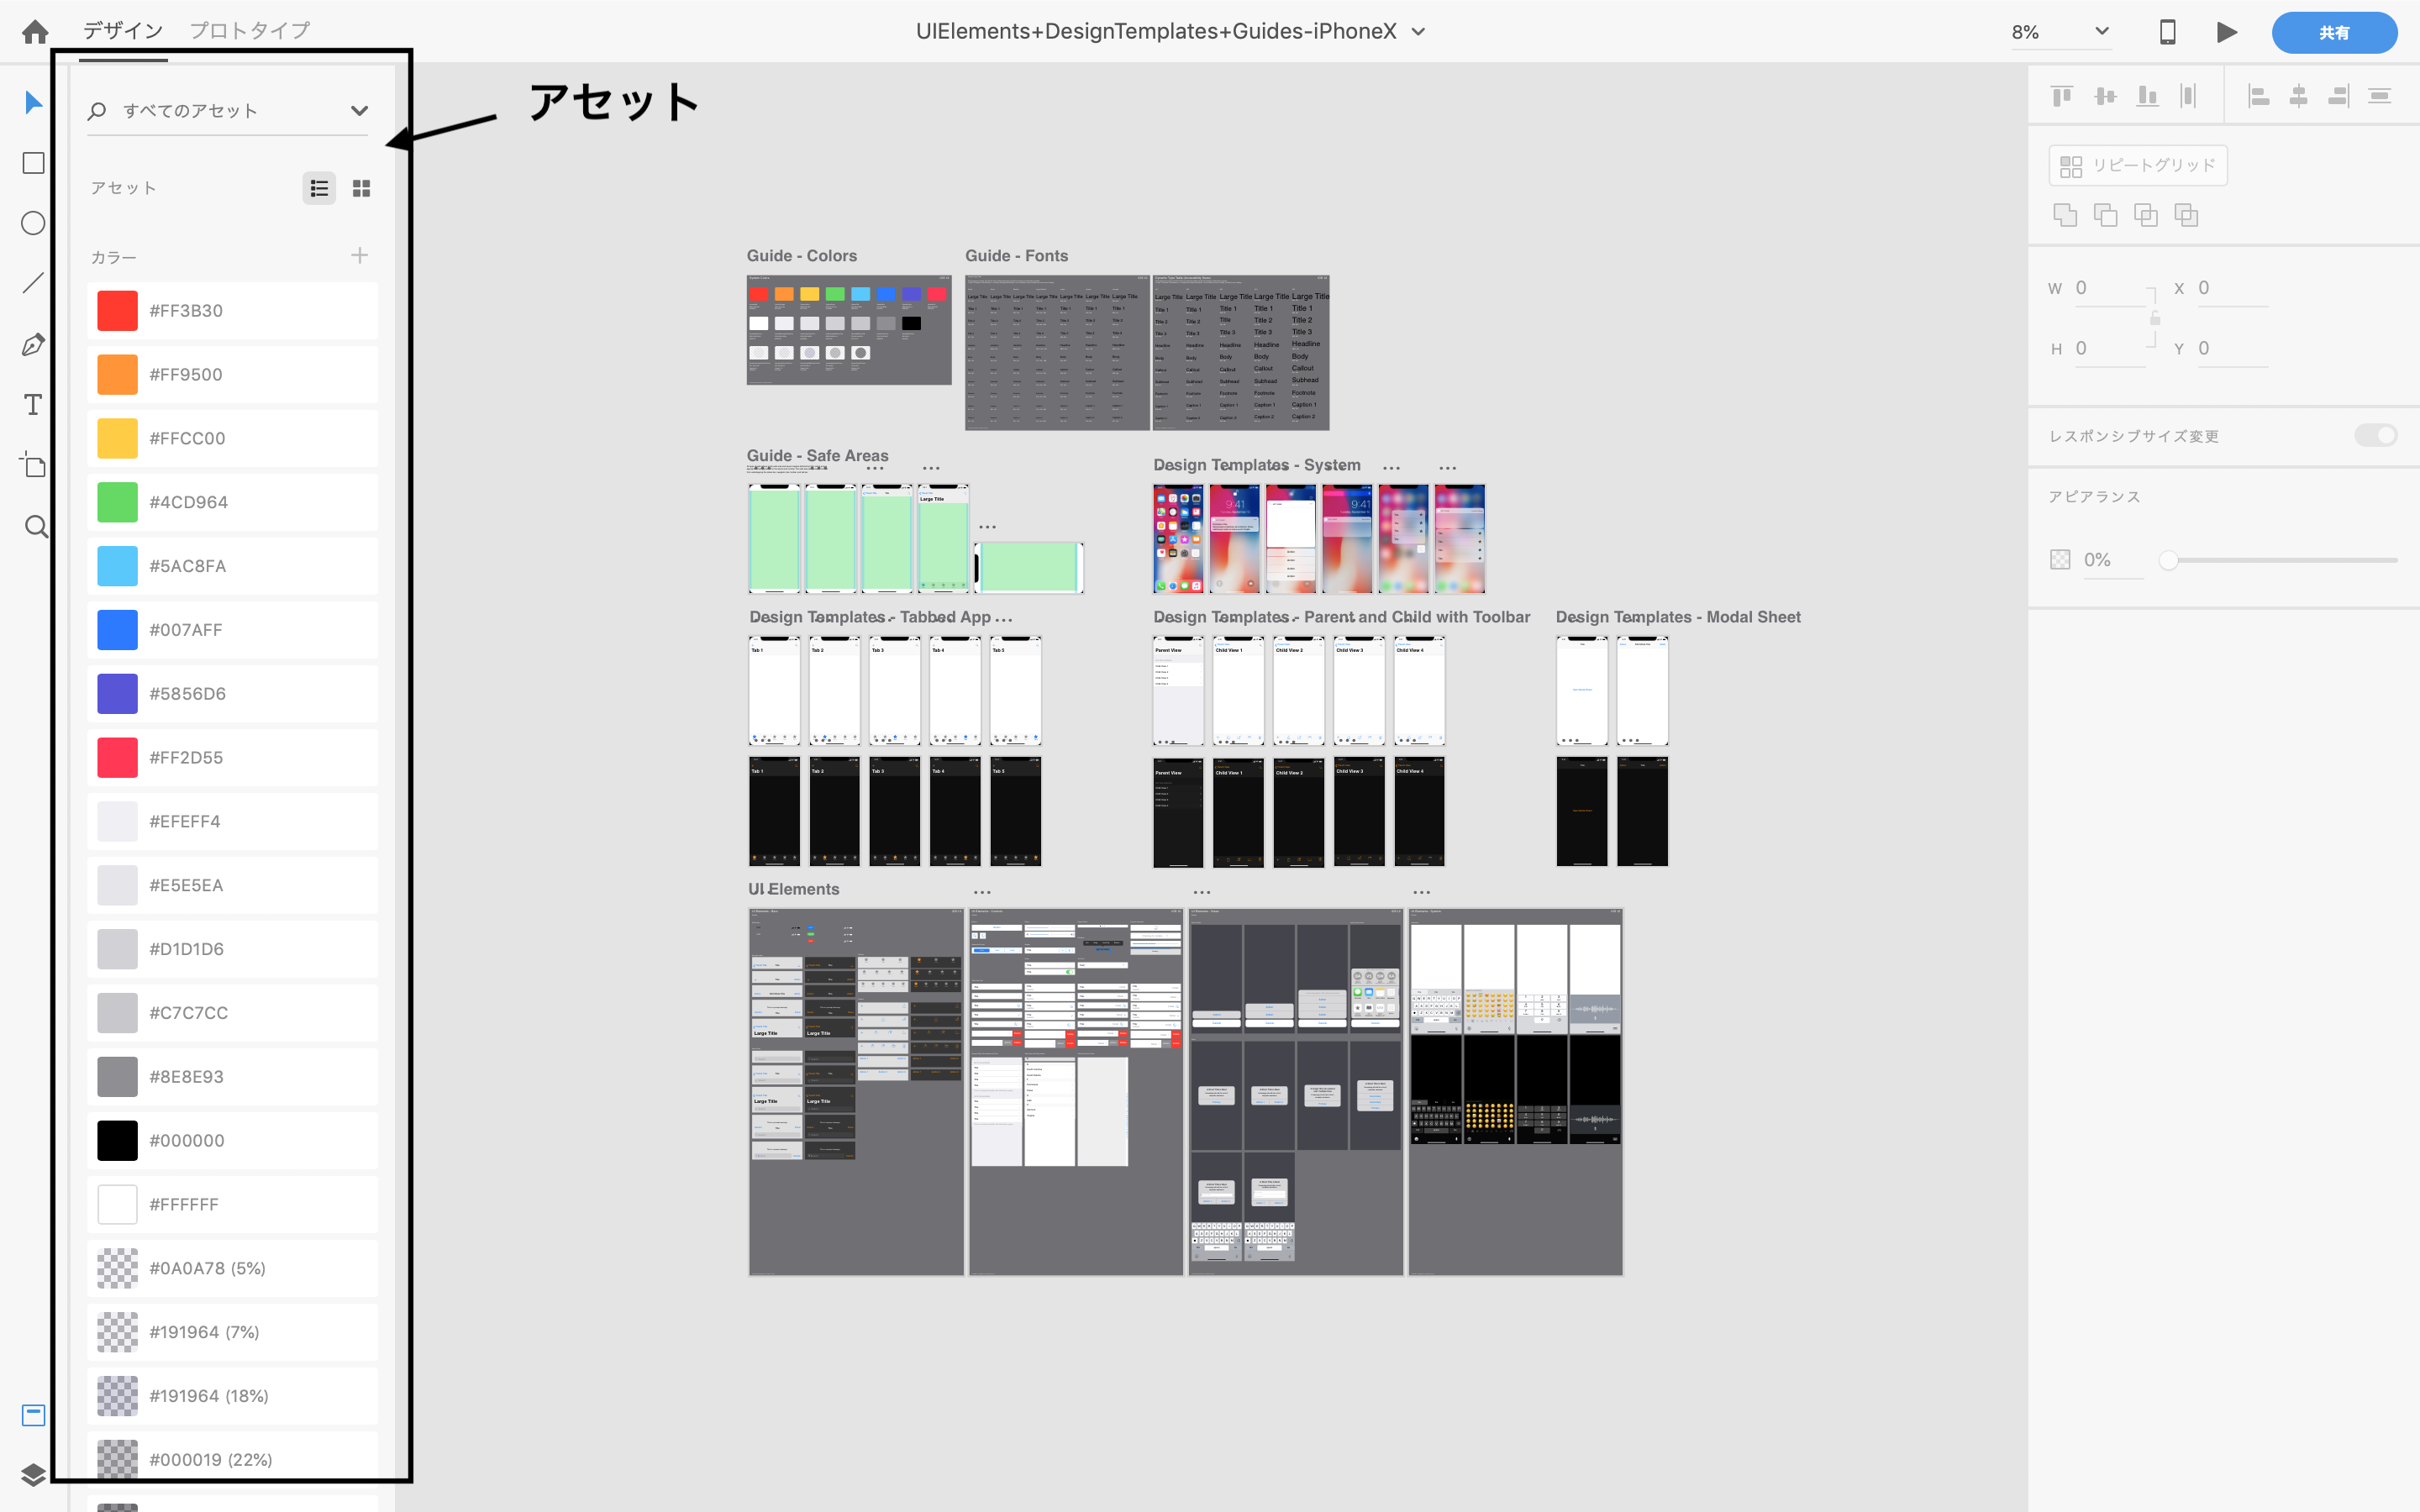Screen dimensions: 2420x1512
Task: Switch assets to grid view
Action: click(361, 187)
